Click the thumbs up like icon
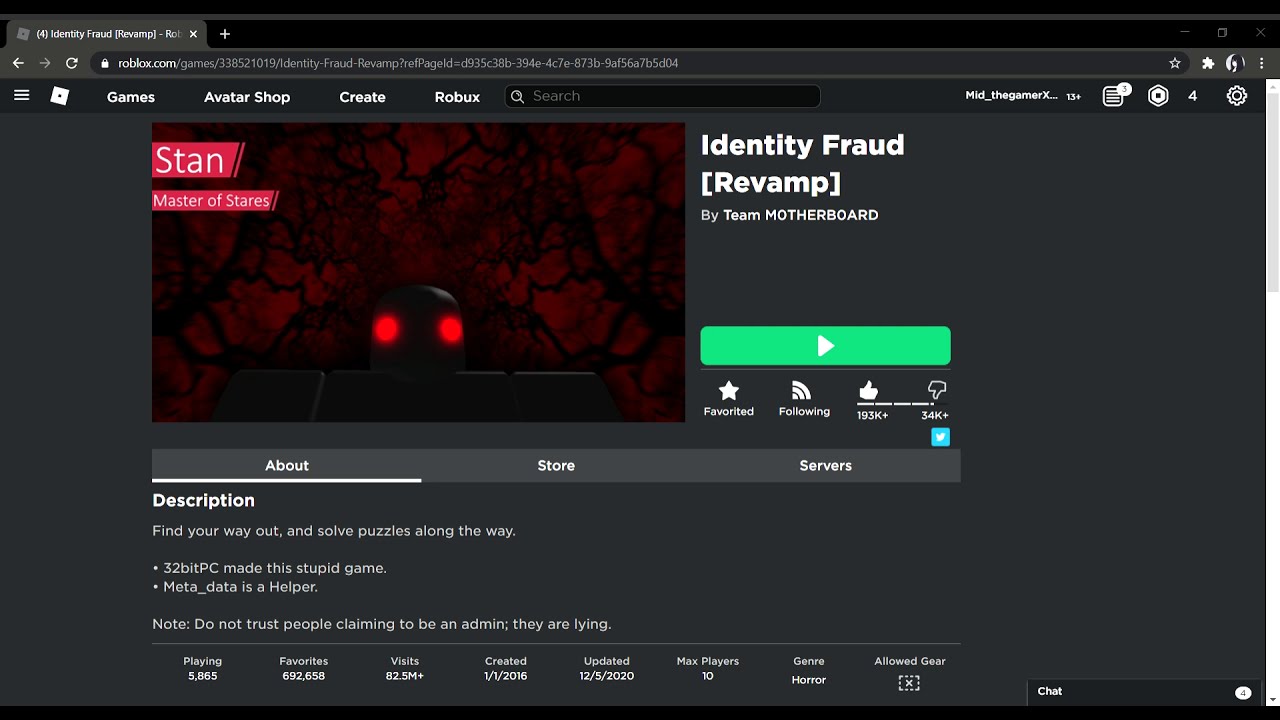 click(x=868, y=390)
